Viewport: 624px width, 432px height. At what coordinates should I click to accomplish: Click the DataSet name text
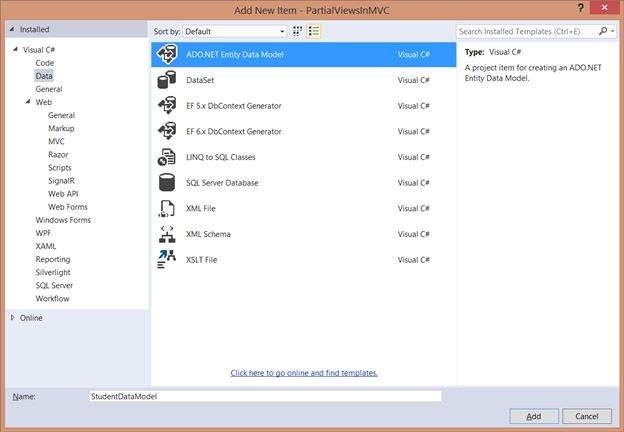tap(200, 80)
